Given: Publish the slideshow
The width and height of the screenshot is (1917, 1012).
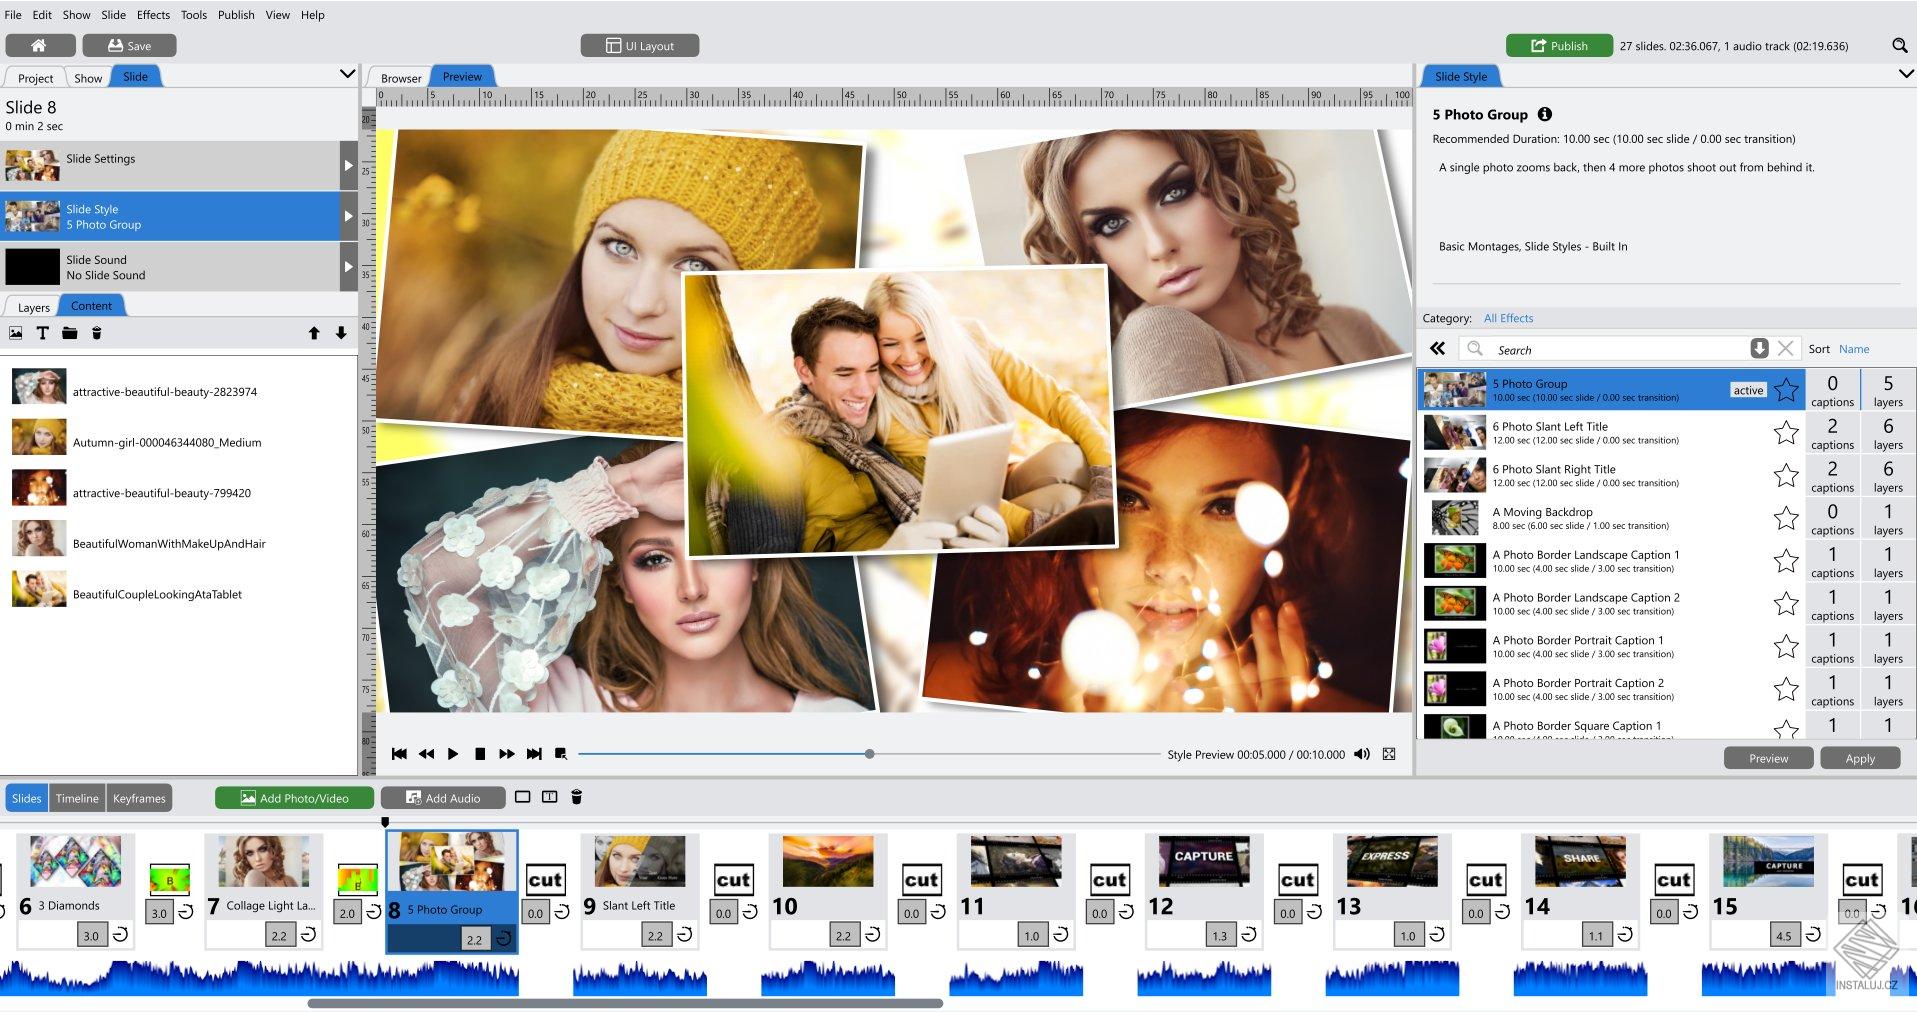Looking at the screenshot, I should (x=1558, y=45).
